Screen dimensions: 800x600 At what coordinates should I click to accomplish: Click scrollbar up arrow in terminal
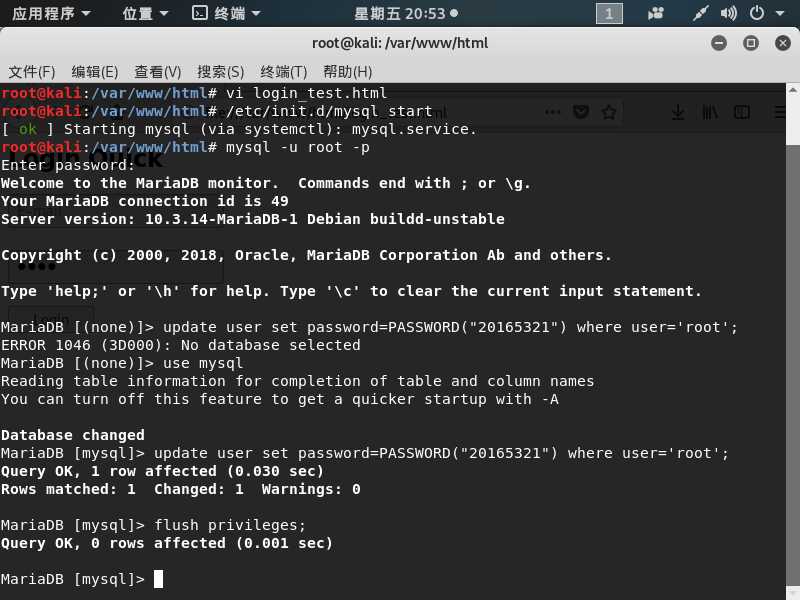pos(792,90)
